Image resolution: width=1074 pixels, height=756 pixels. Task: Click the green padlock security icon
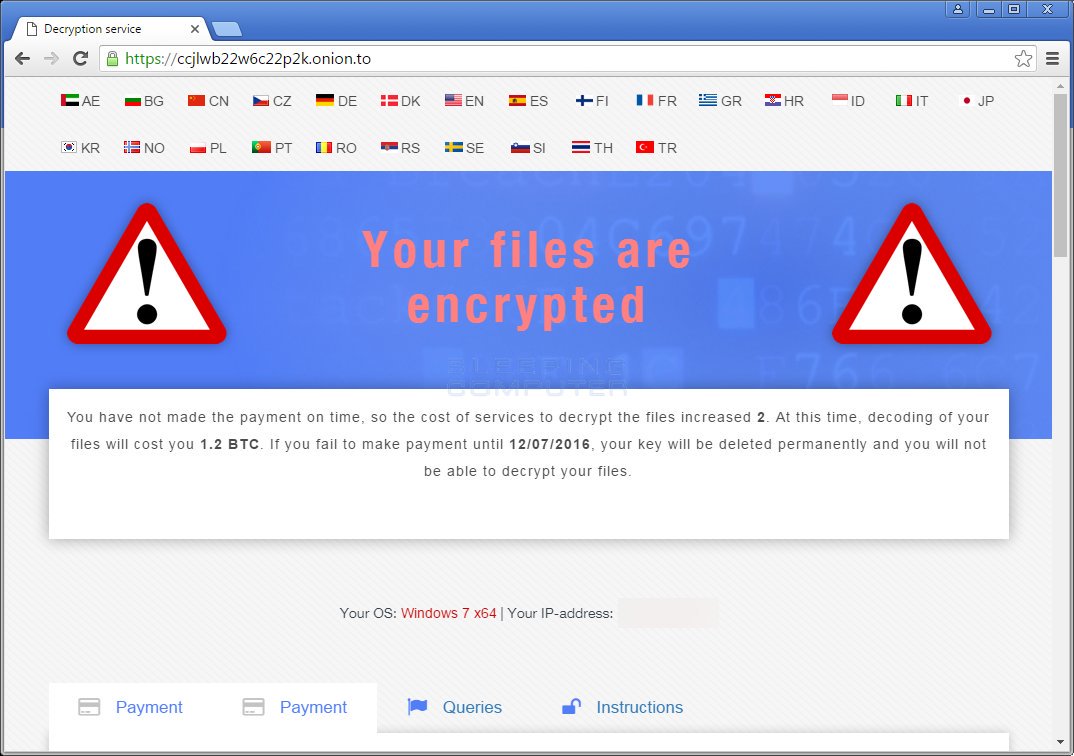(113, 59)
